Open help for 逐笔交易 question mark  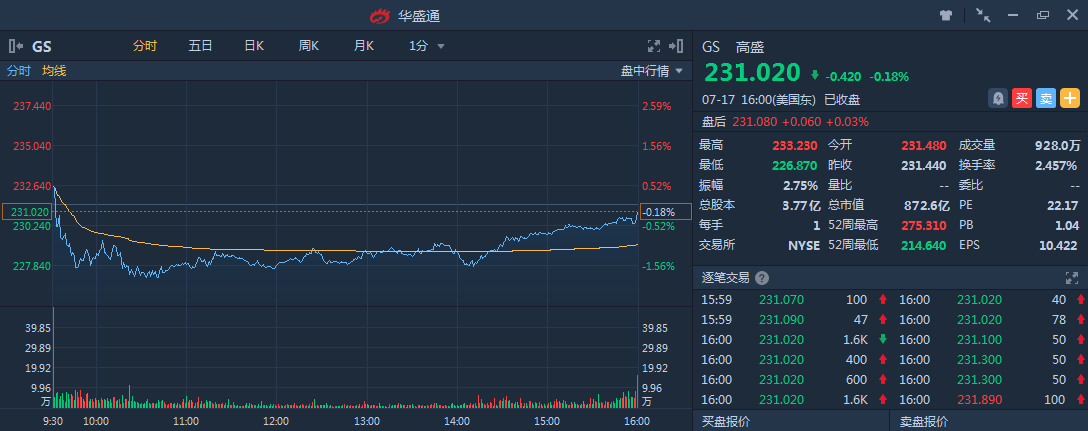(762, 278)
